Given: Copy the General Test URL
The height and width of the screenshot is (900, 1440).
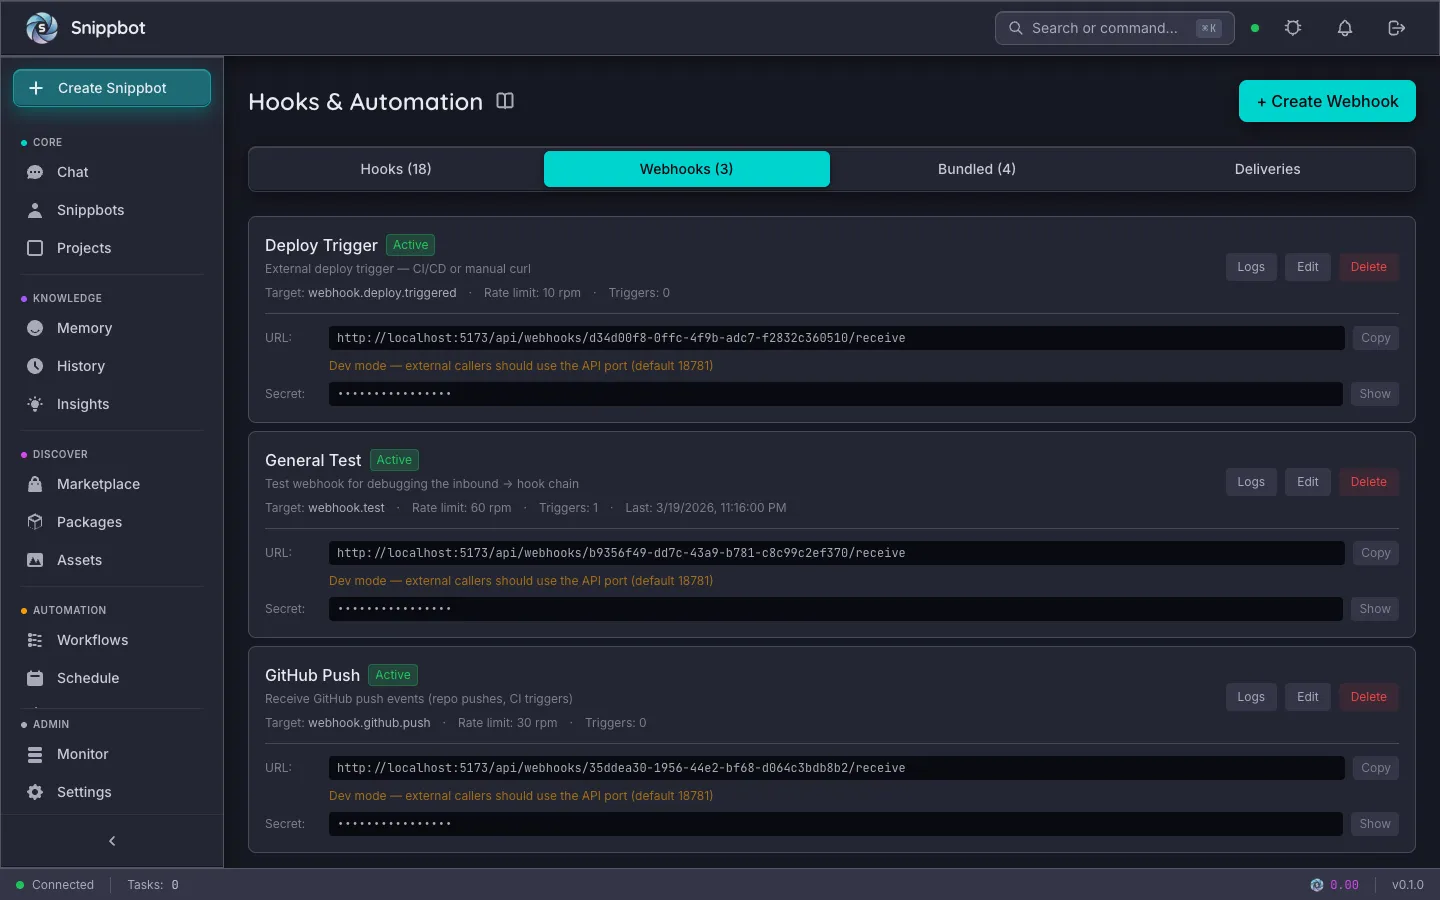Looking at the screenshot, I should [1376, 553].
